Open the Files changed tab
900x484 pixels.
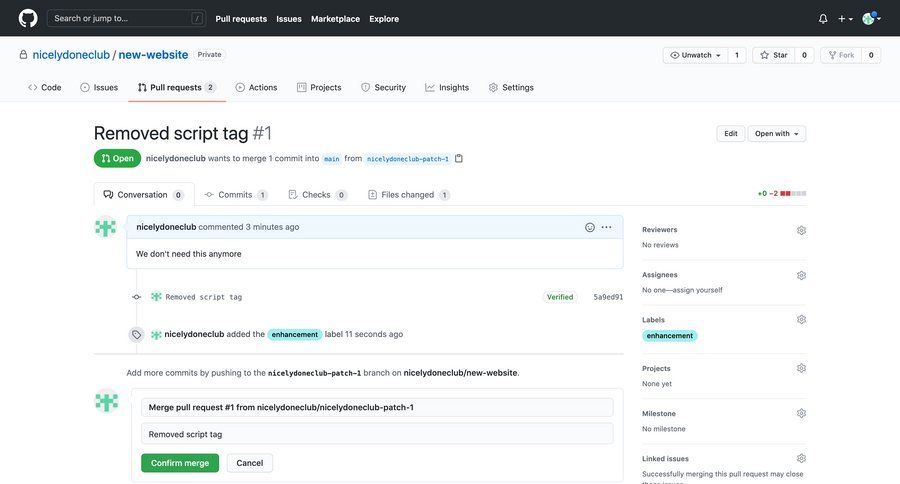point(408,195)
